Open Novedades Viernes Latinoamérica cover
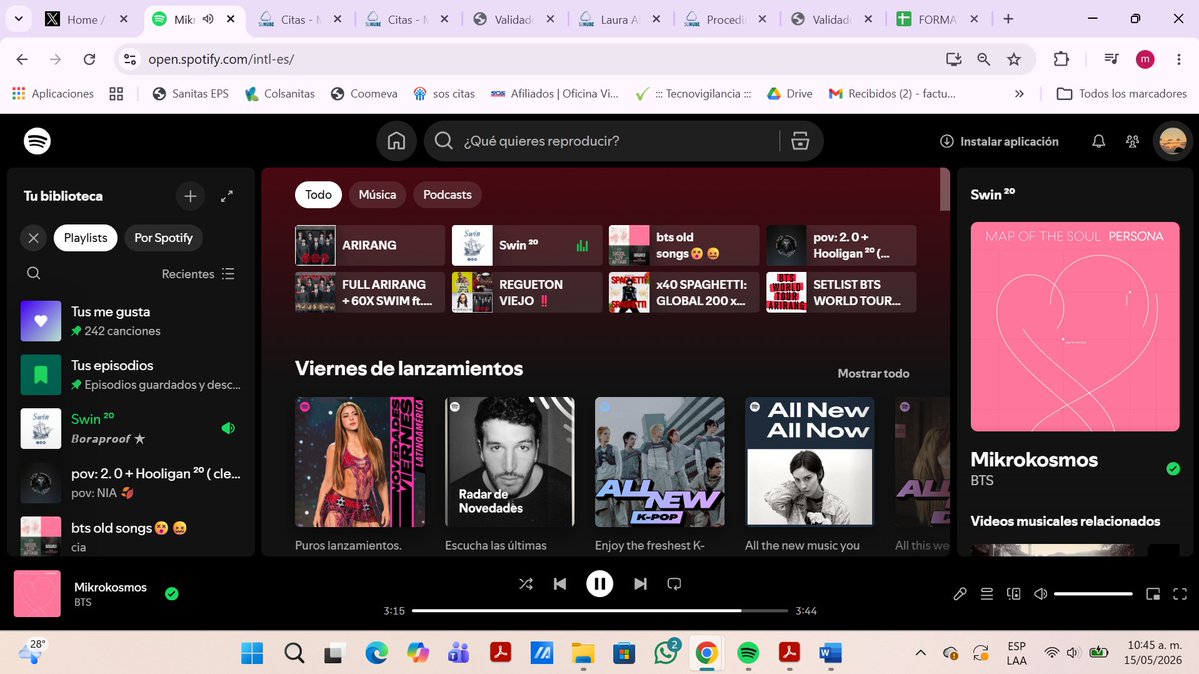 [x=360, y=461]
